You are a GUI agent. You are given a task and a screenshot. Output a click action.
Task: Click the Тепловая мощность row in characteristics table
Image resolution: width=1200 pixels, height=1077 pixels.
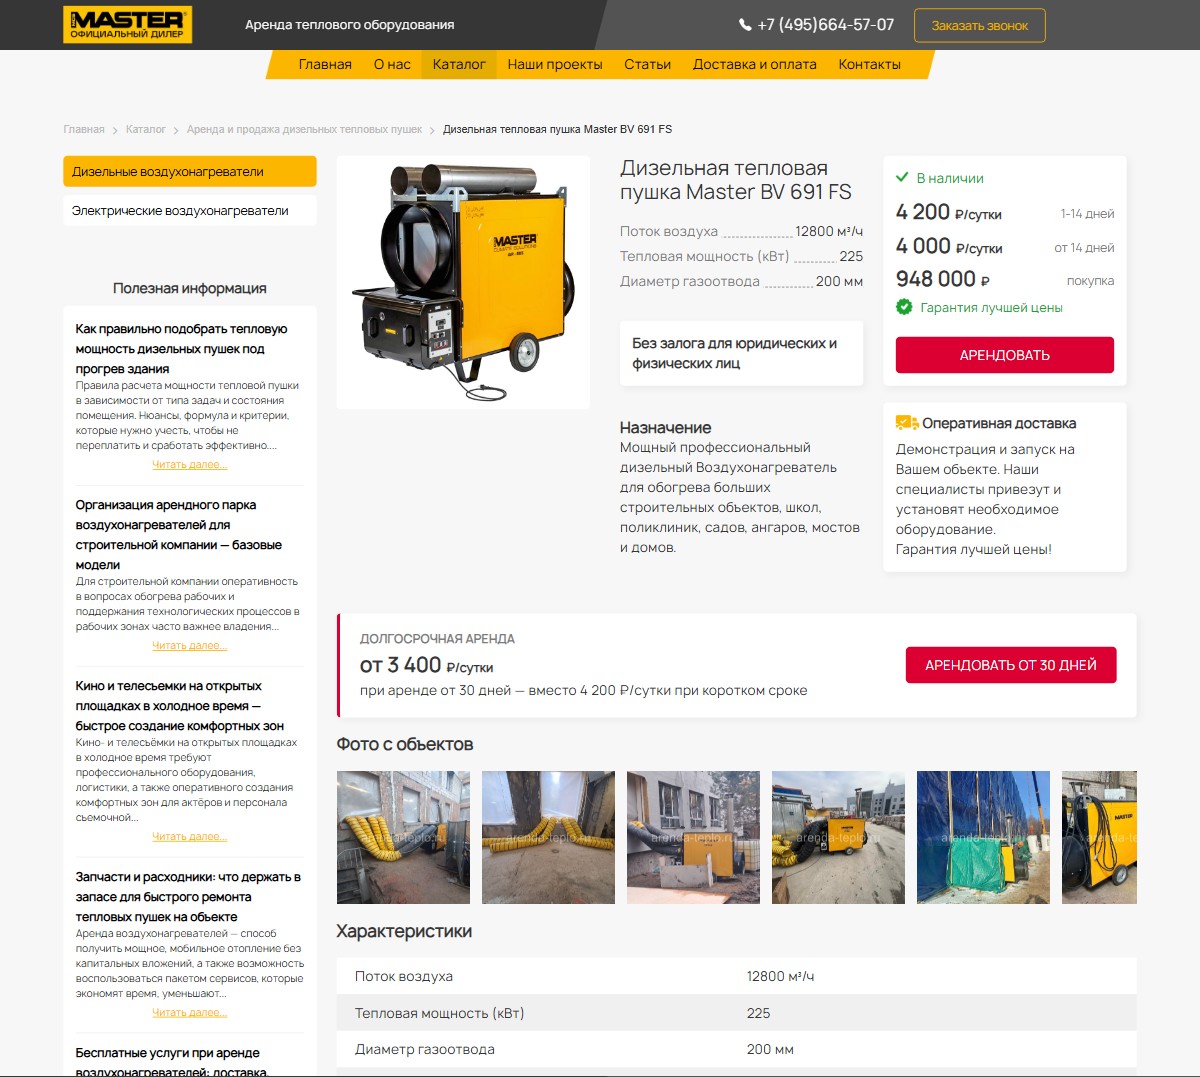(x=737, y=1013)
